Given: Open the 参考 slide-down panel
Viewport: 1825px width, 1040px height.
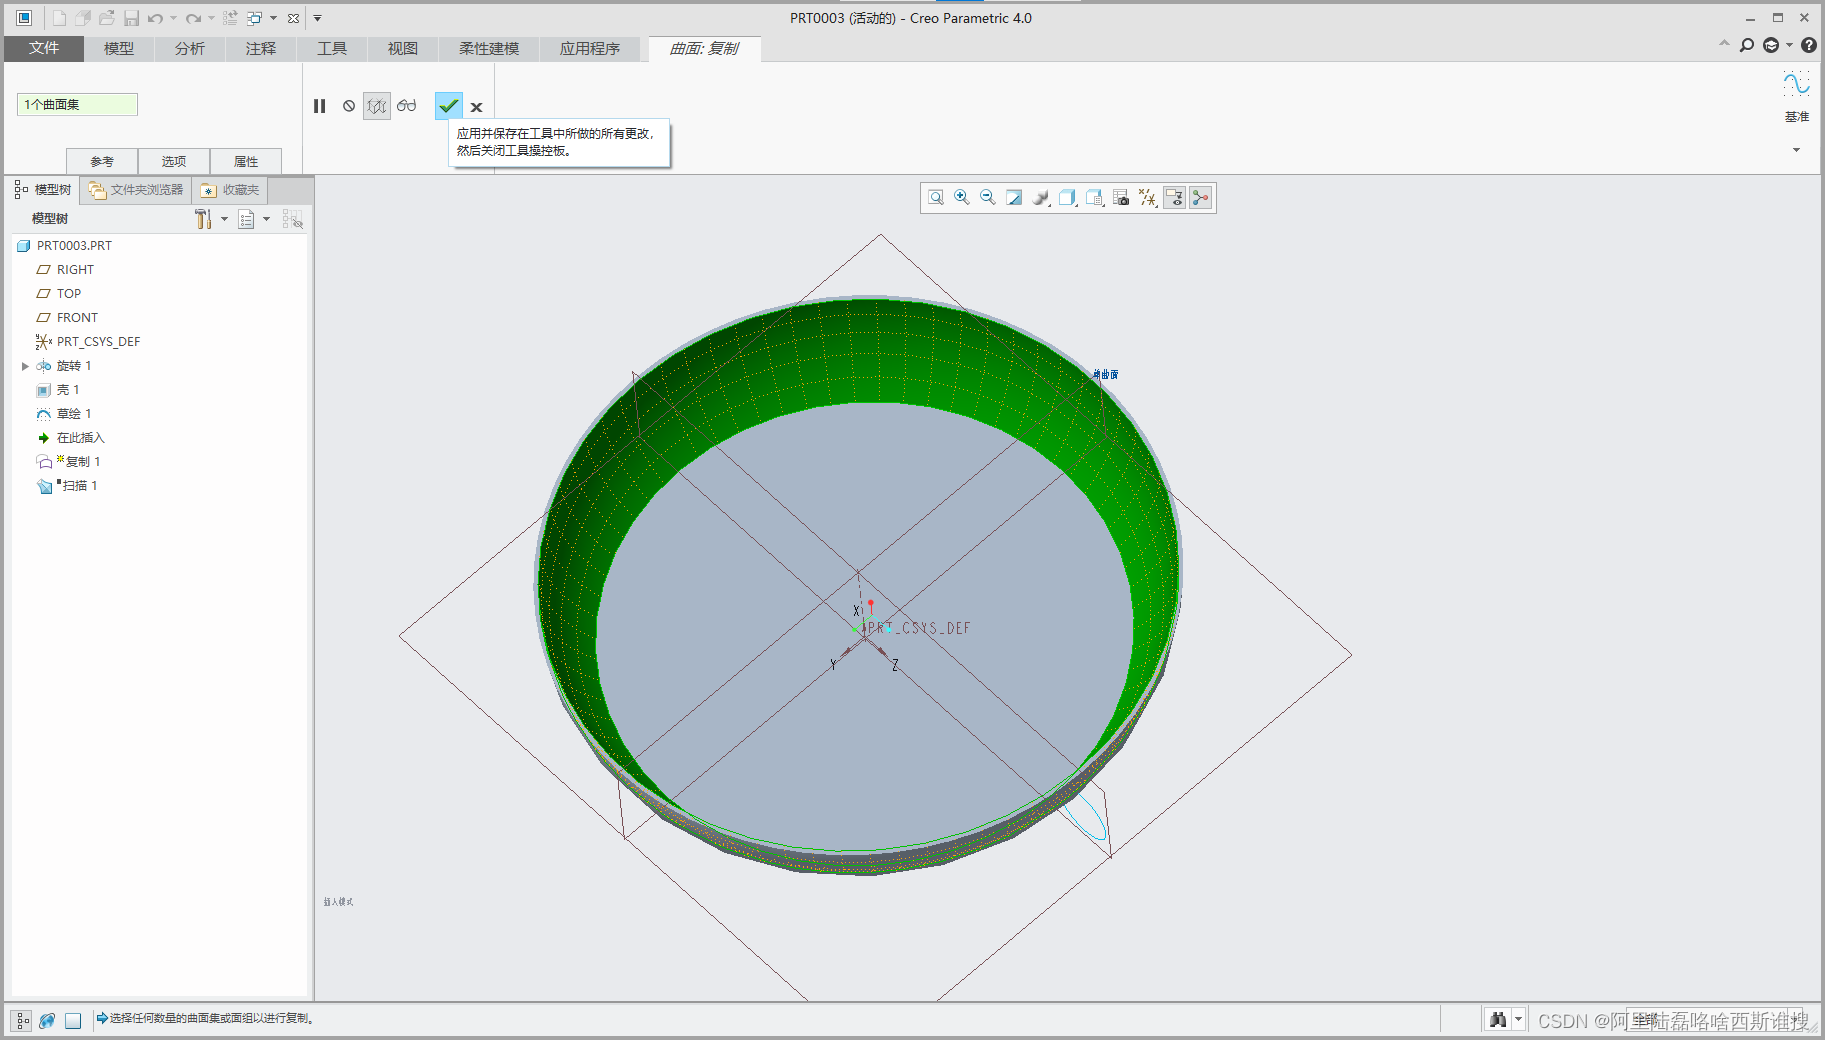Looking at the screenshot, I should (102, 161).
